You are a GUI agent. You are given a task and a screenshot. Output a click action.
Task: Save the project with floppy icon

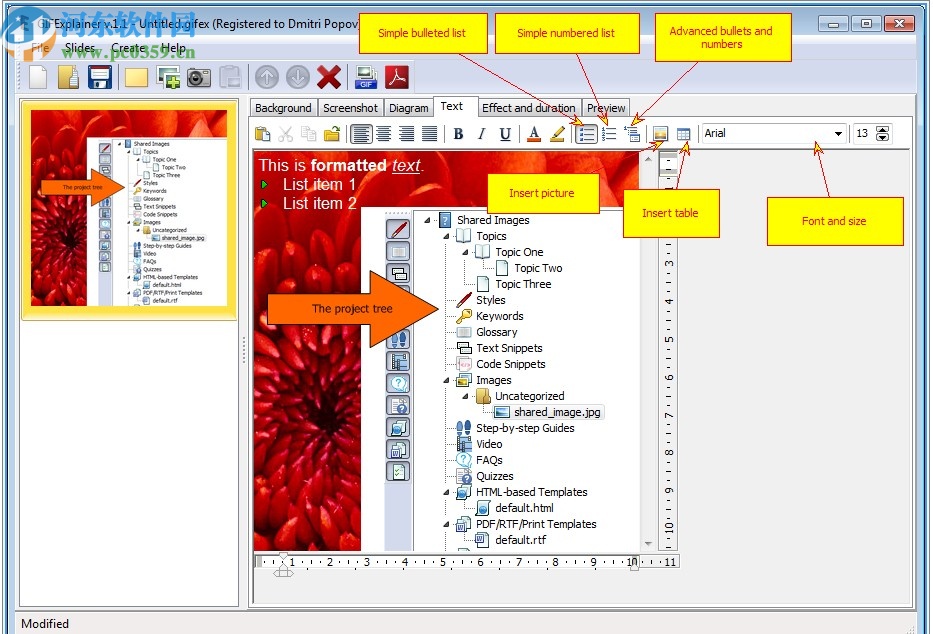pos(99,77)
